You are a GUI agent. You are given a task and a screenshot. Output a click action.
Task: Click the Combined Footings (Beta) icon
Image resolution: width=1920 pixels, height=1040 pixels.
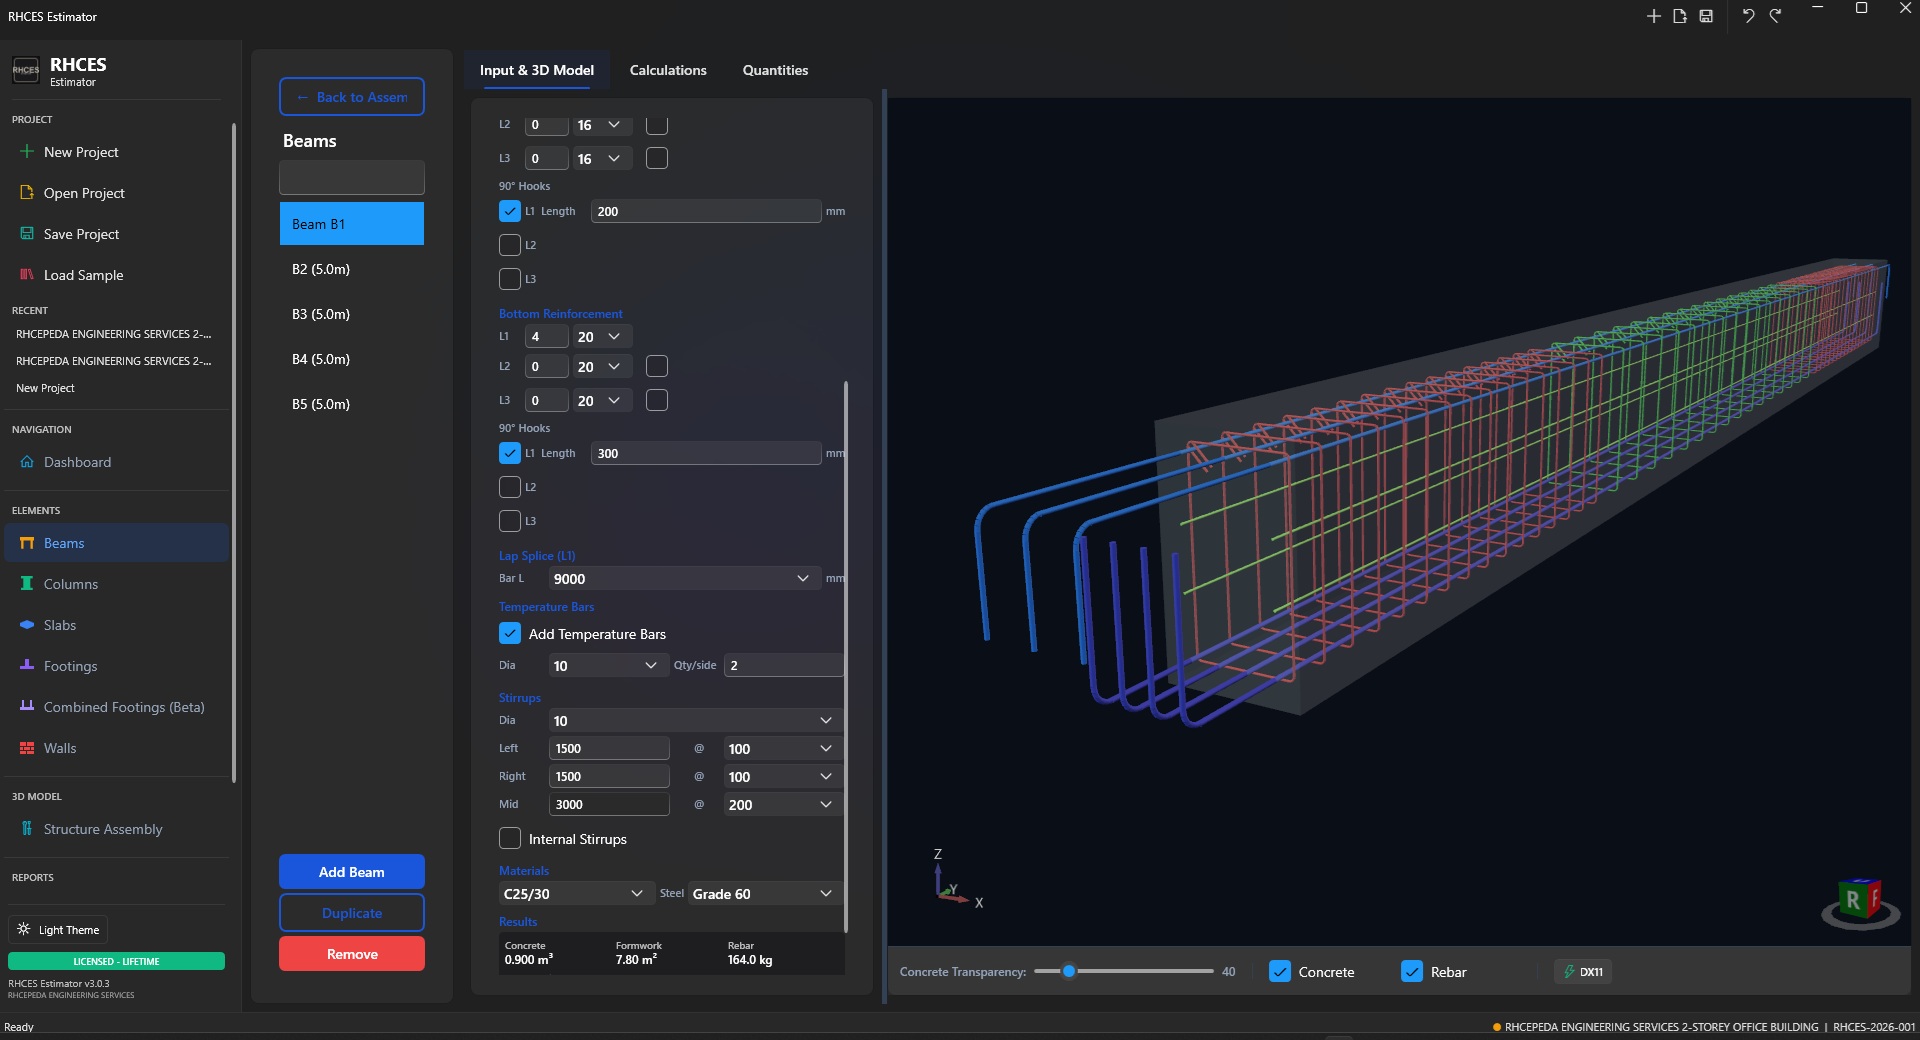coord(27,706)
